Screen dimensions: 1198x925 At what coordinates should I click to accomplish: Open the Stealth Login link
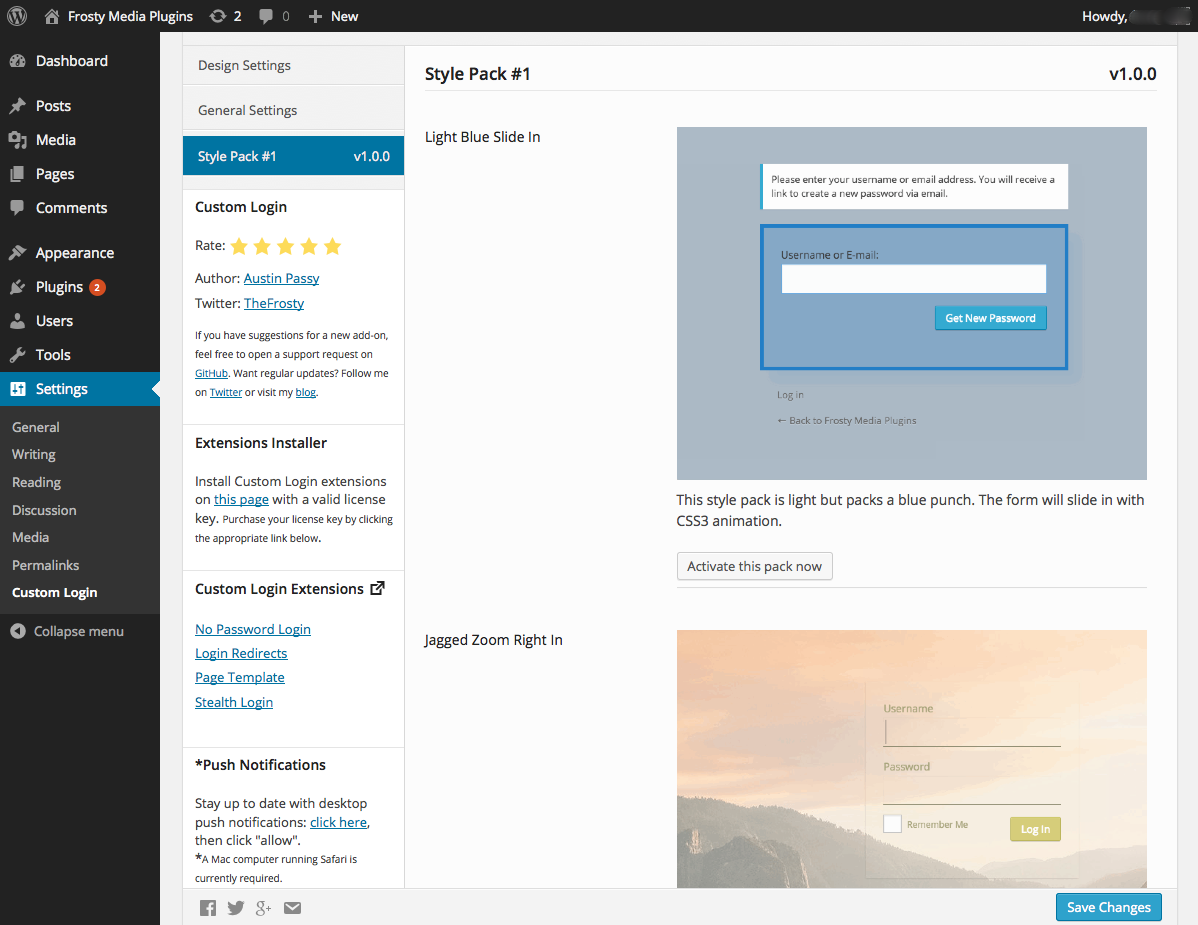[x=234, y=702]
